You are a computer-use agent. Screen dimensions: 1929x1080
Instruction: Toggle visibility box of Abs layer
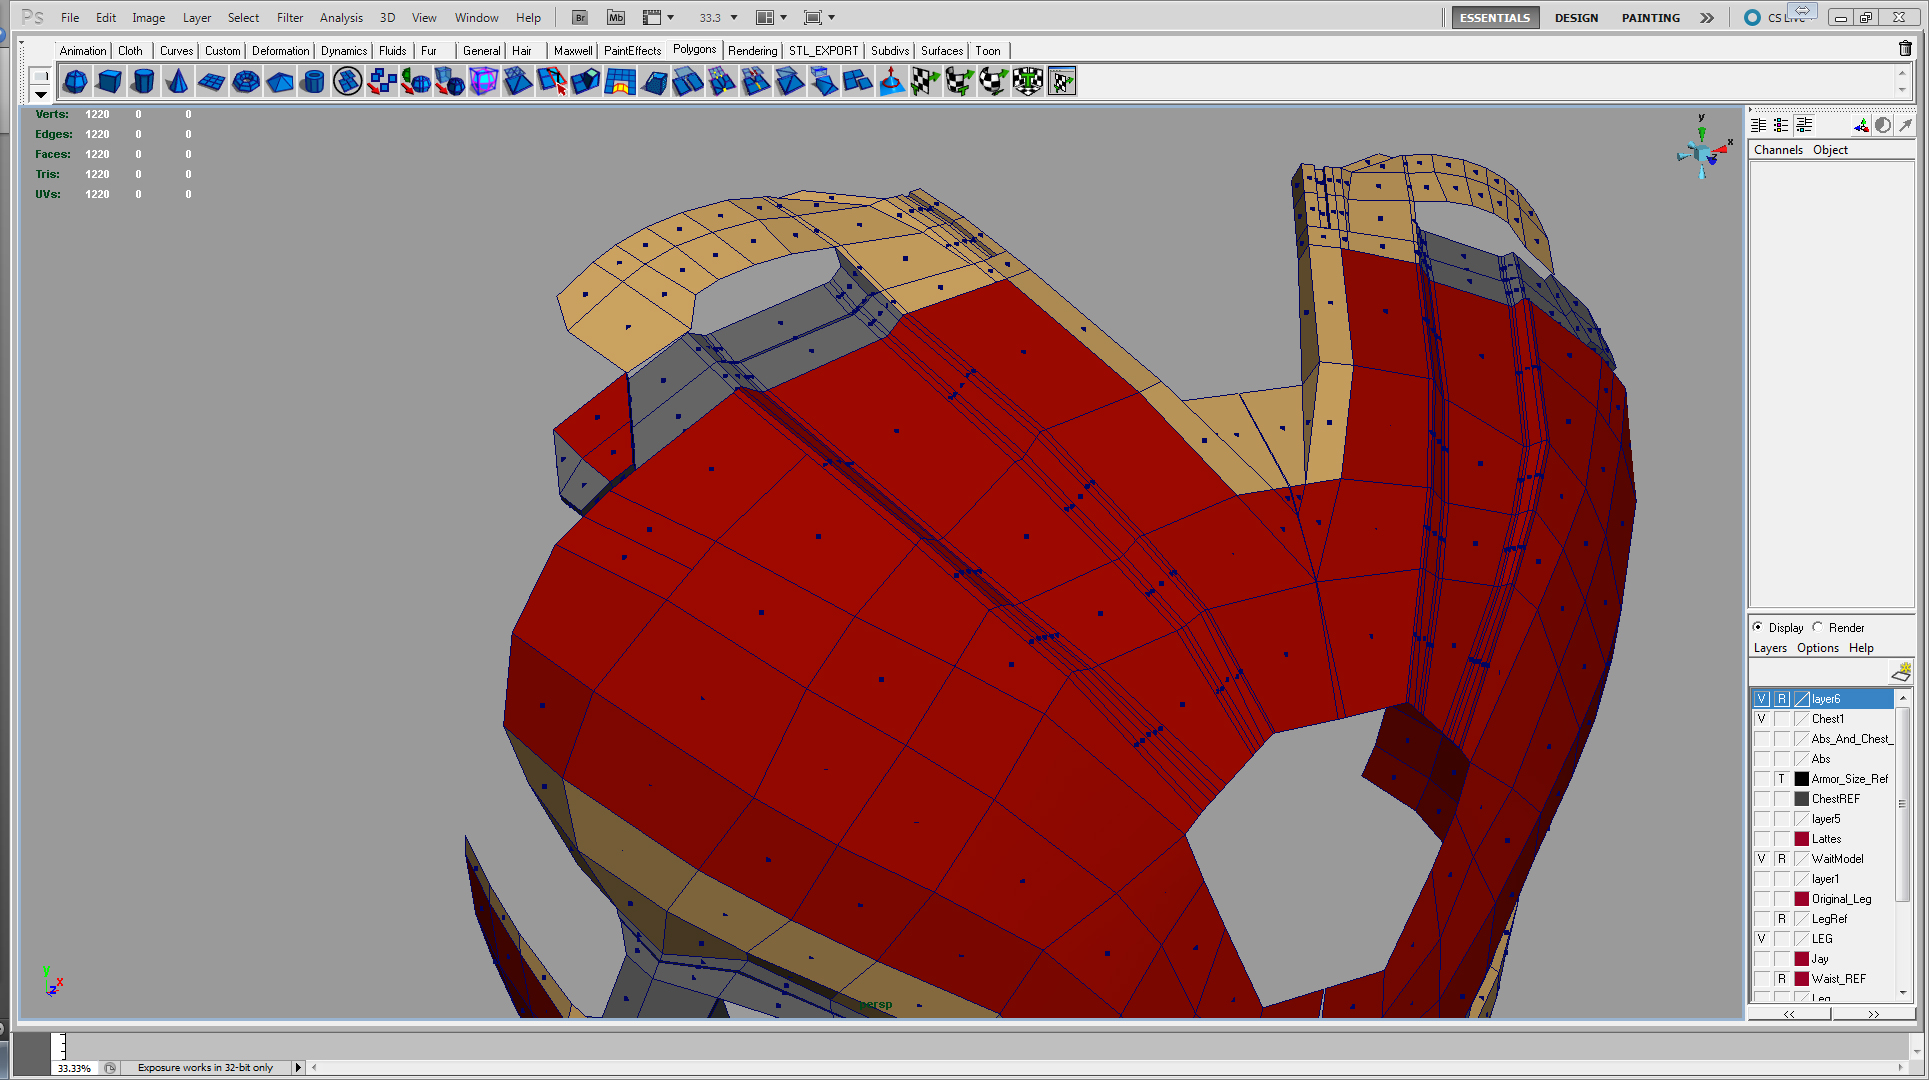coord(1762,759)
